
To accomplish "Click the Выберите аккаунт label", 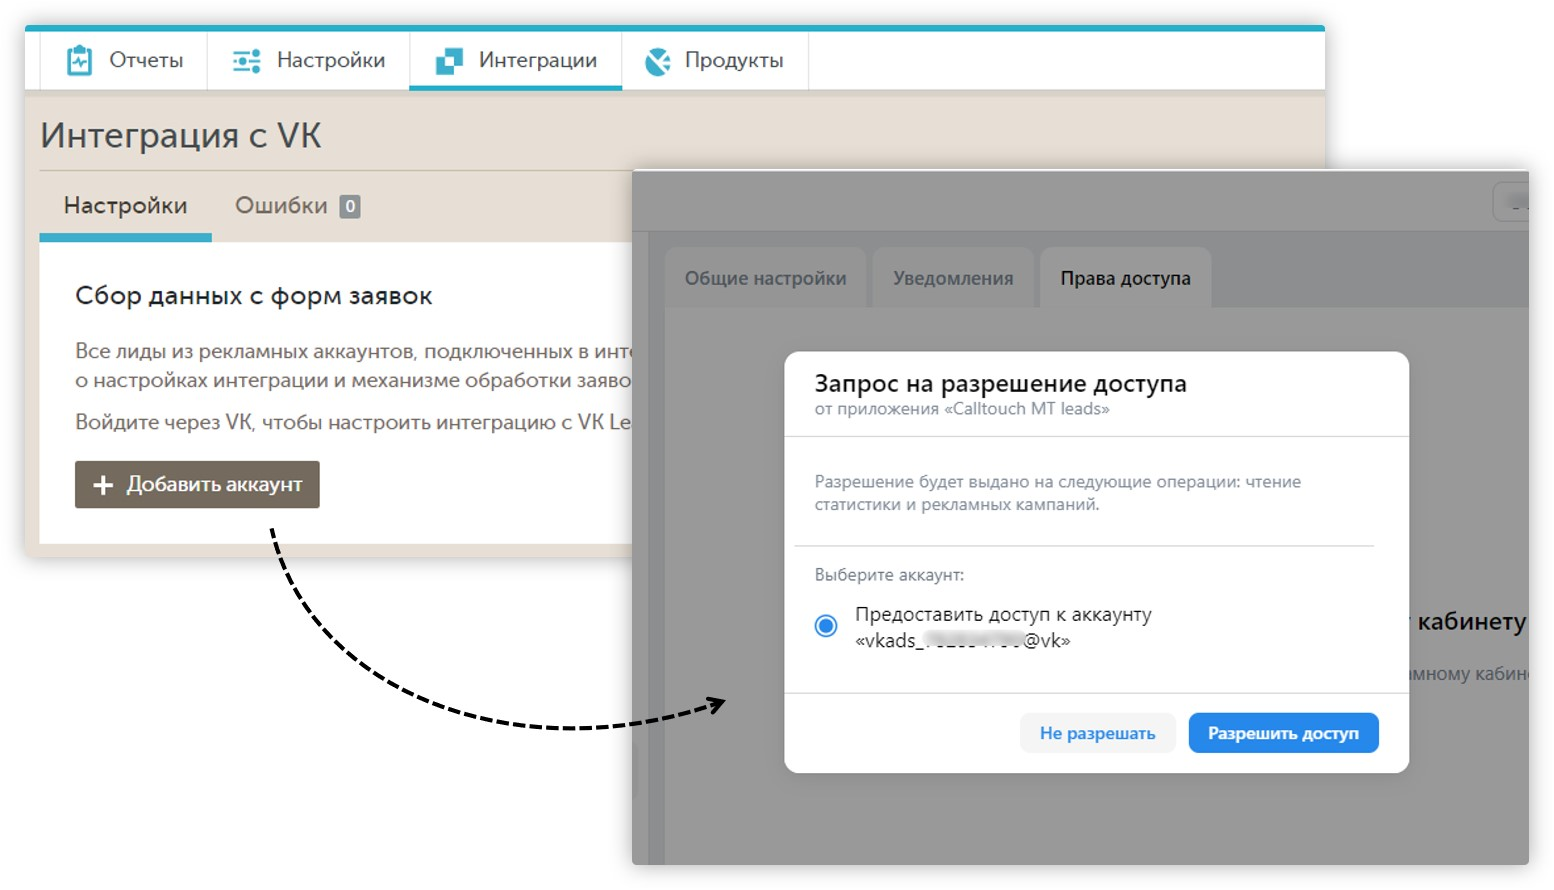I will click(x=889, y=575).
